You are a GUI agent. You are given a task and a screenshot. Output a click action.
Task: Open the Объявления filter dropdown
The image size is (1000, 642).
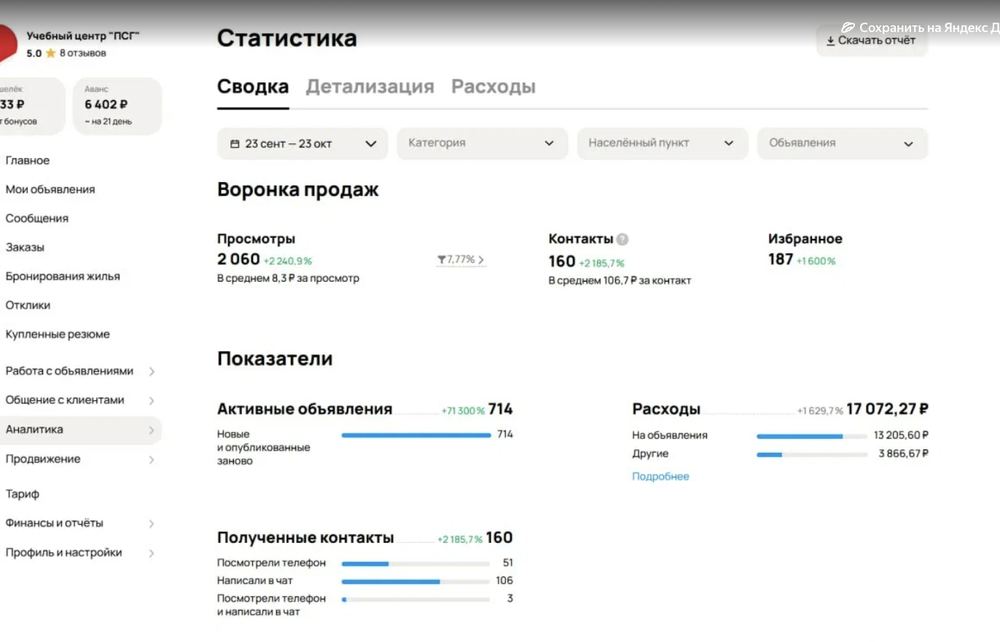tap(842, 143)
